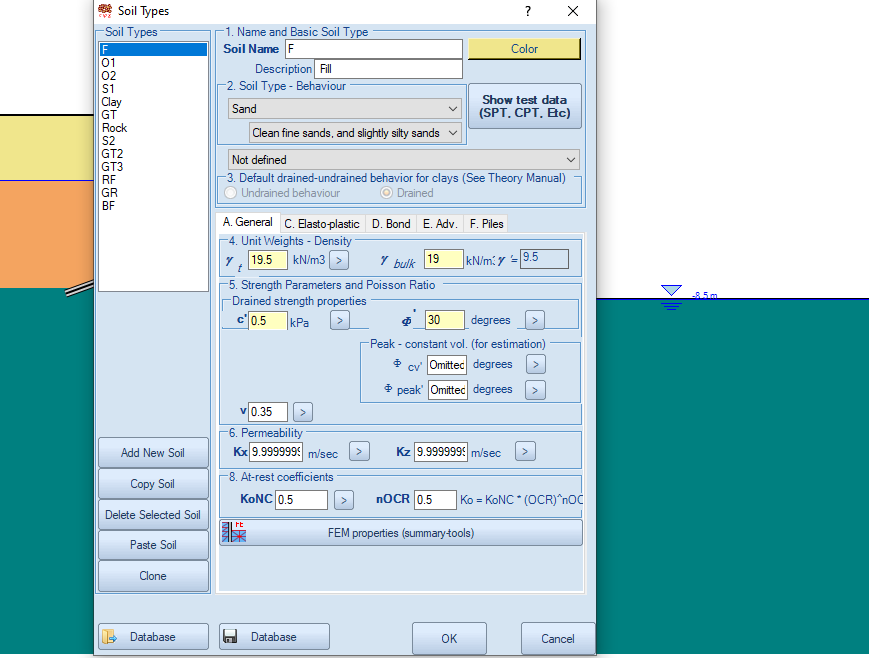This screenshot has width=869, height=658.
Task: Open estimator arrow next to friction angle
Action: pos(535,320)
